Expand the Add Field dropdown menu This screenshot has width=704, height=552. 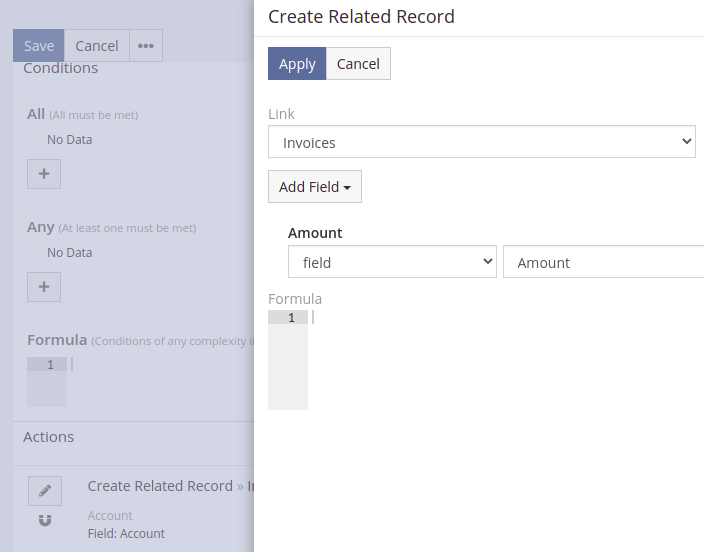[314, 187]
